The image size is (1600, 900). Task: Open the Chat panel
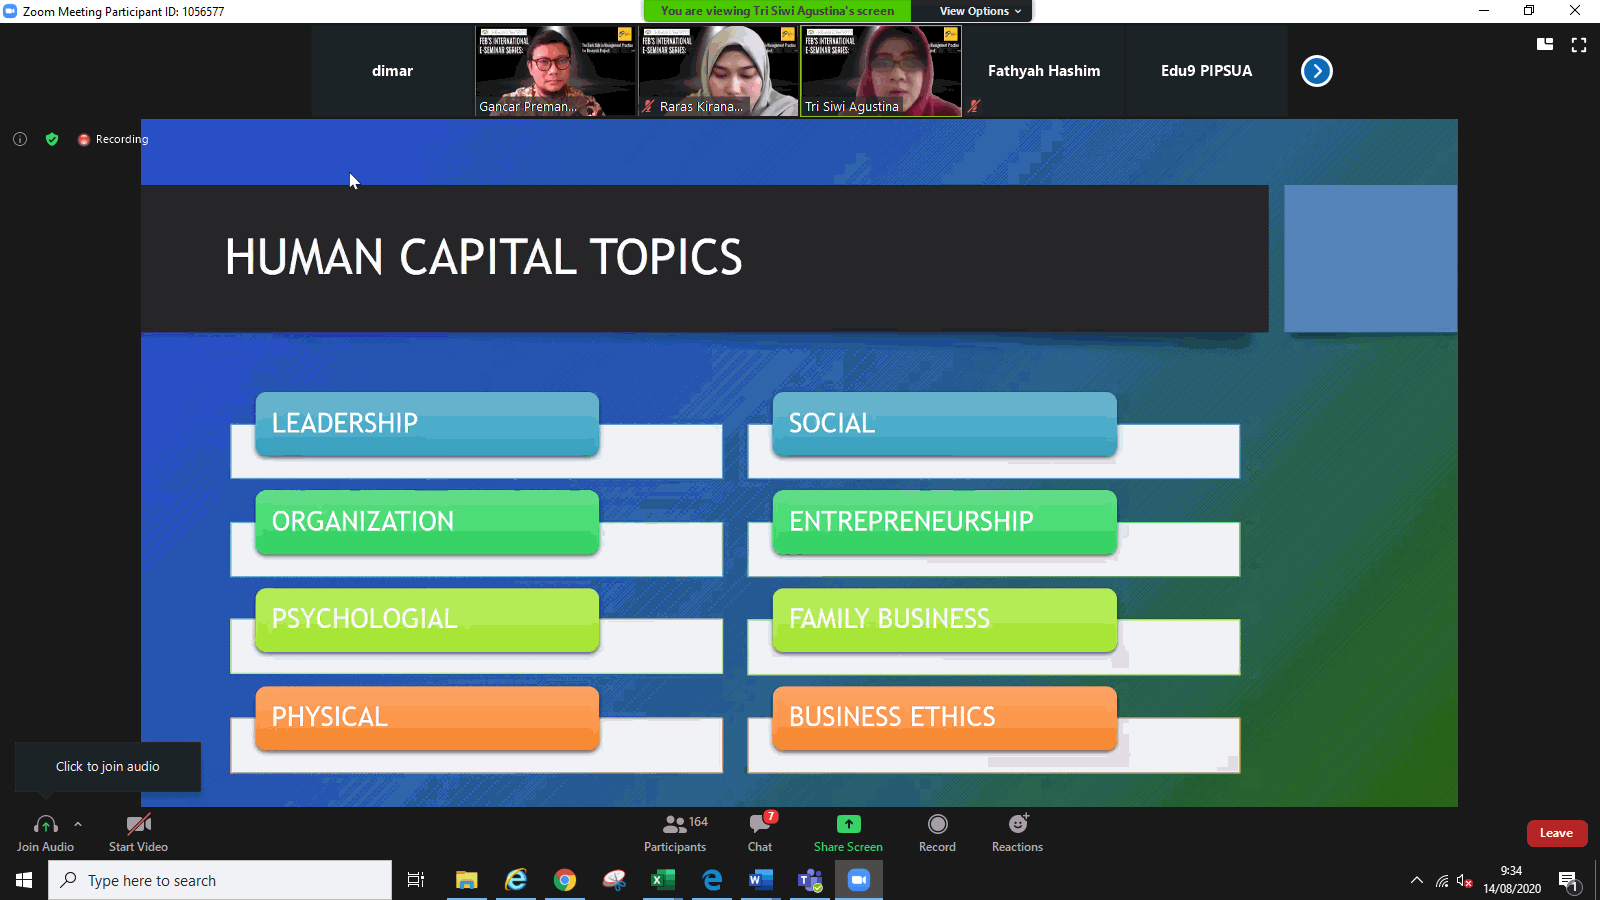click(760, 832)
